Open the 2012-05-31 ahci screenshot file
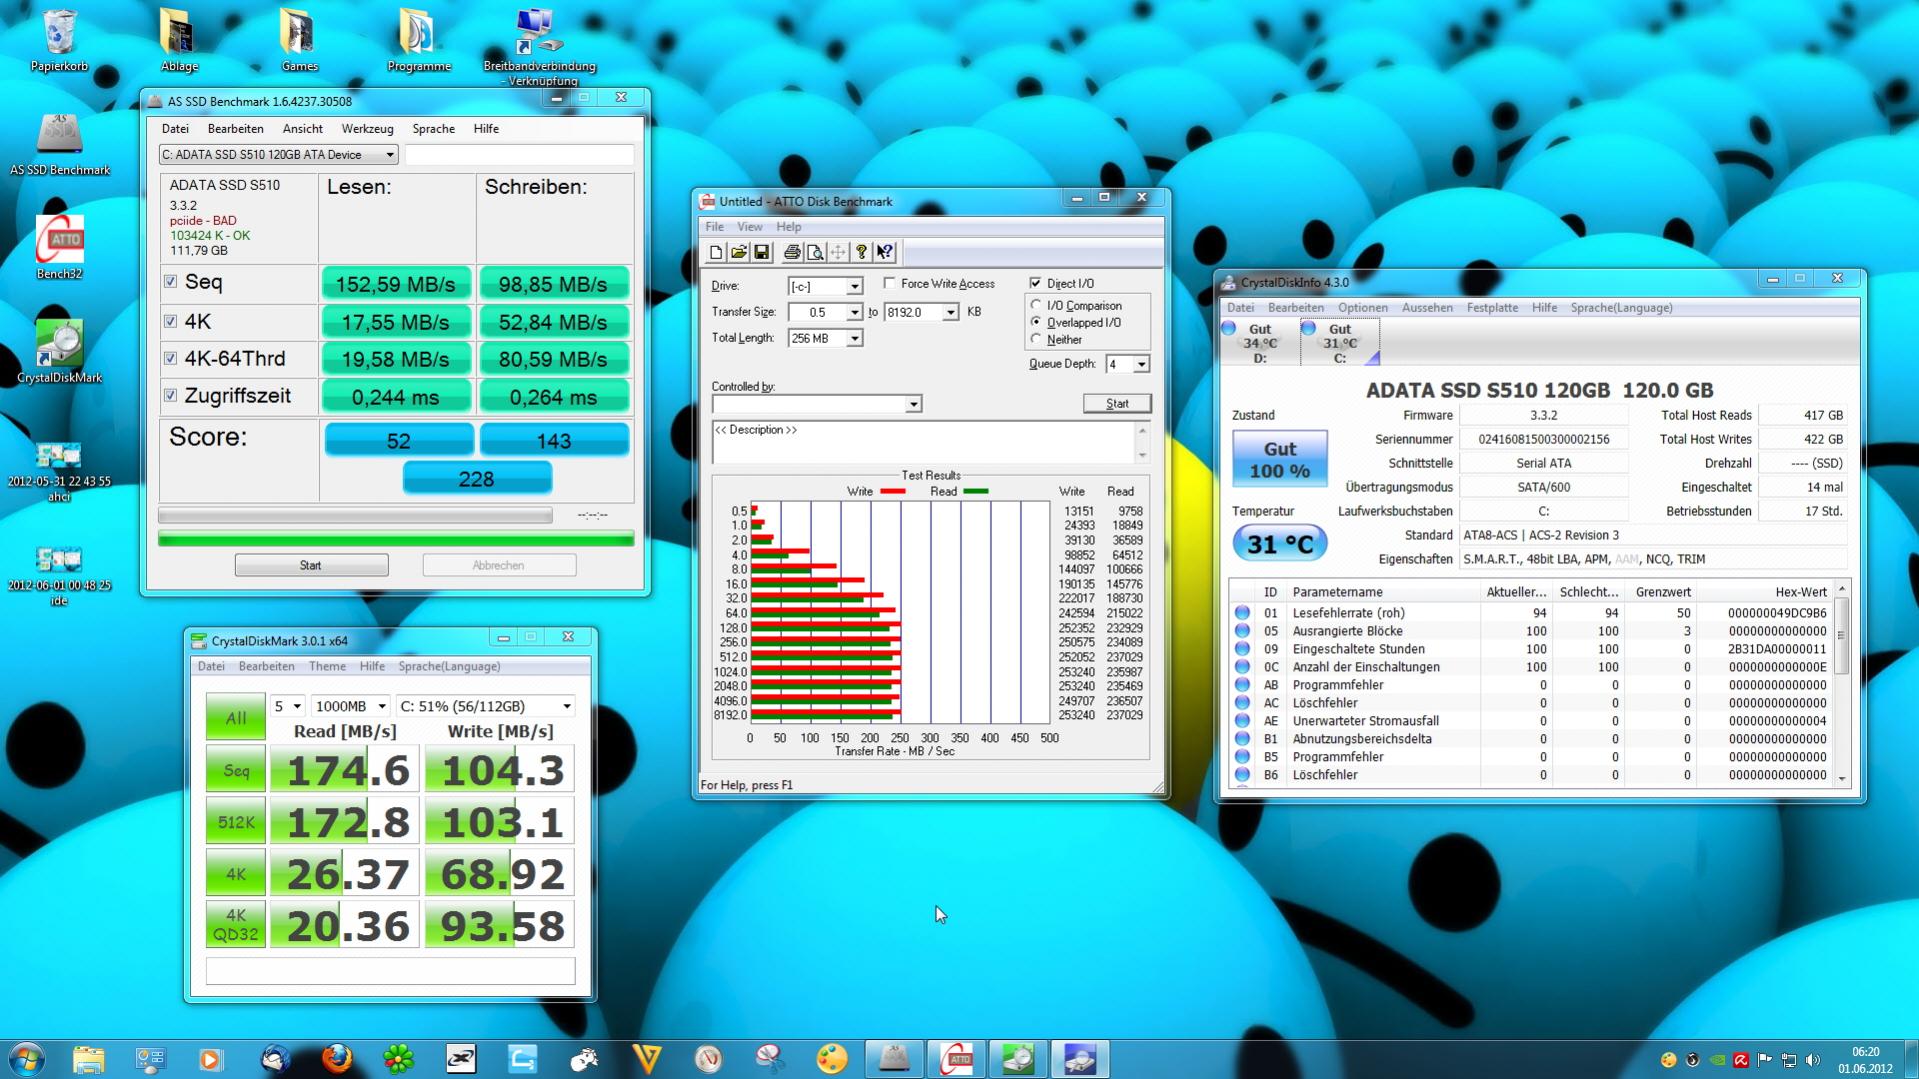This screenshot has height=1079, width=1919. pos(59,472)
